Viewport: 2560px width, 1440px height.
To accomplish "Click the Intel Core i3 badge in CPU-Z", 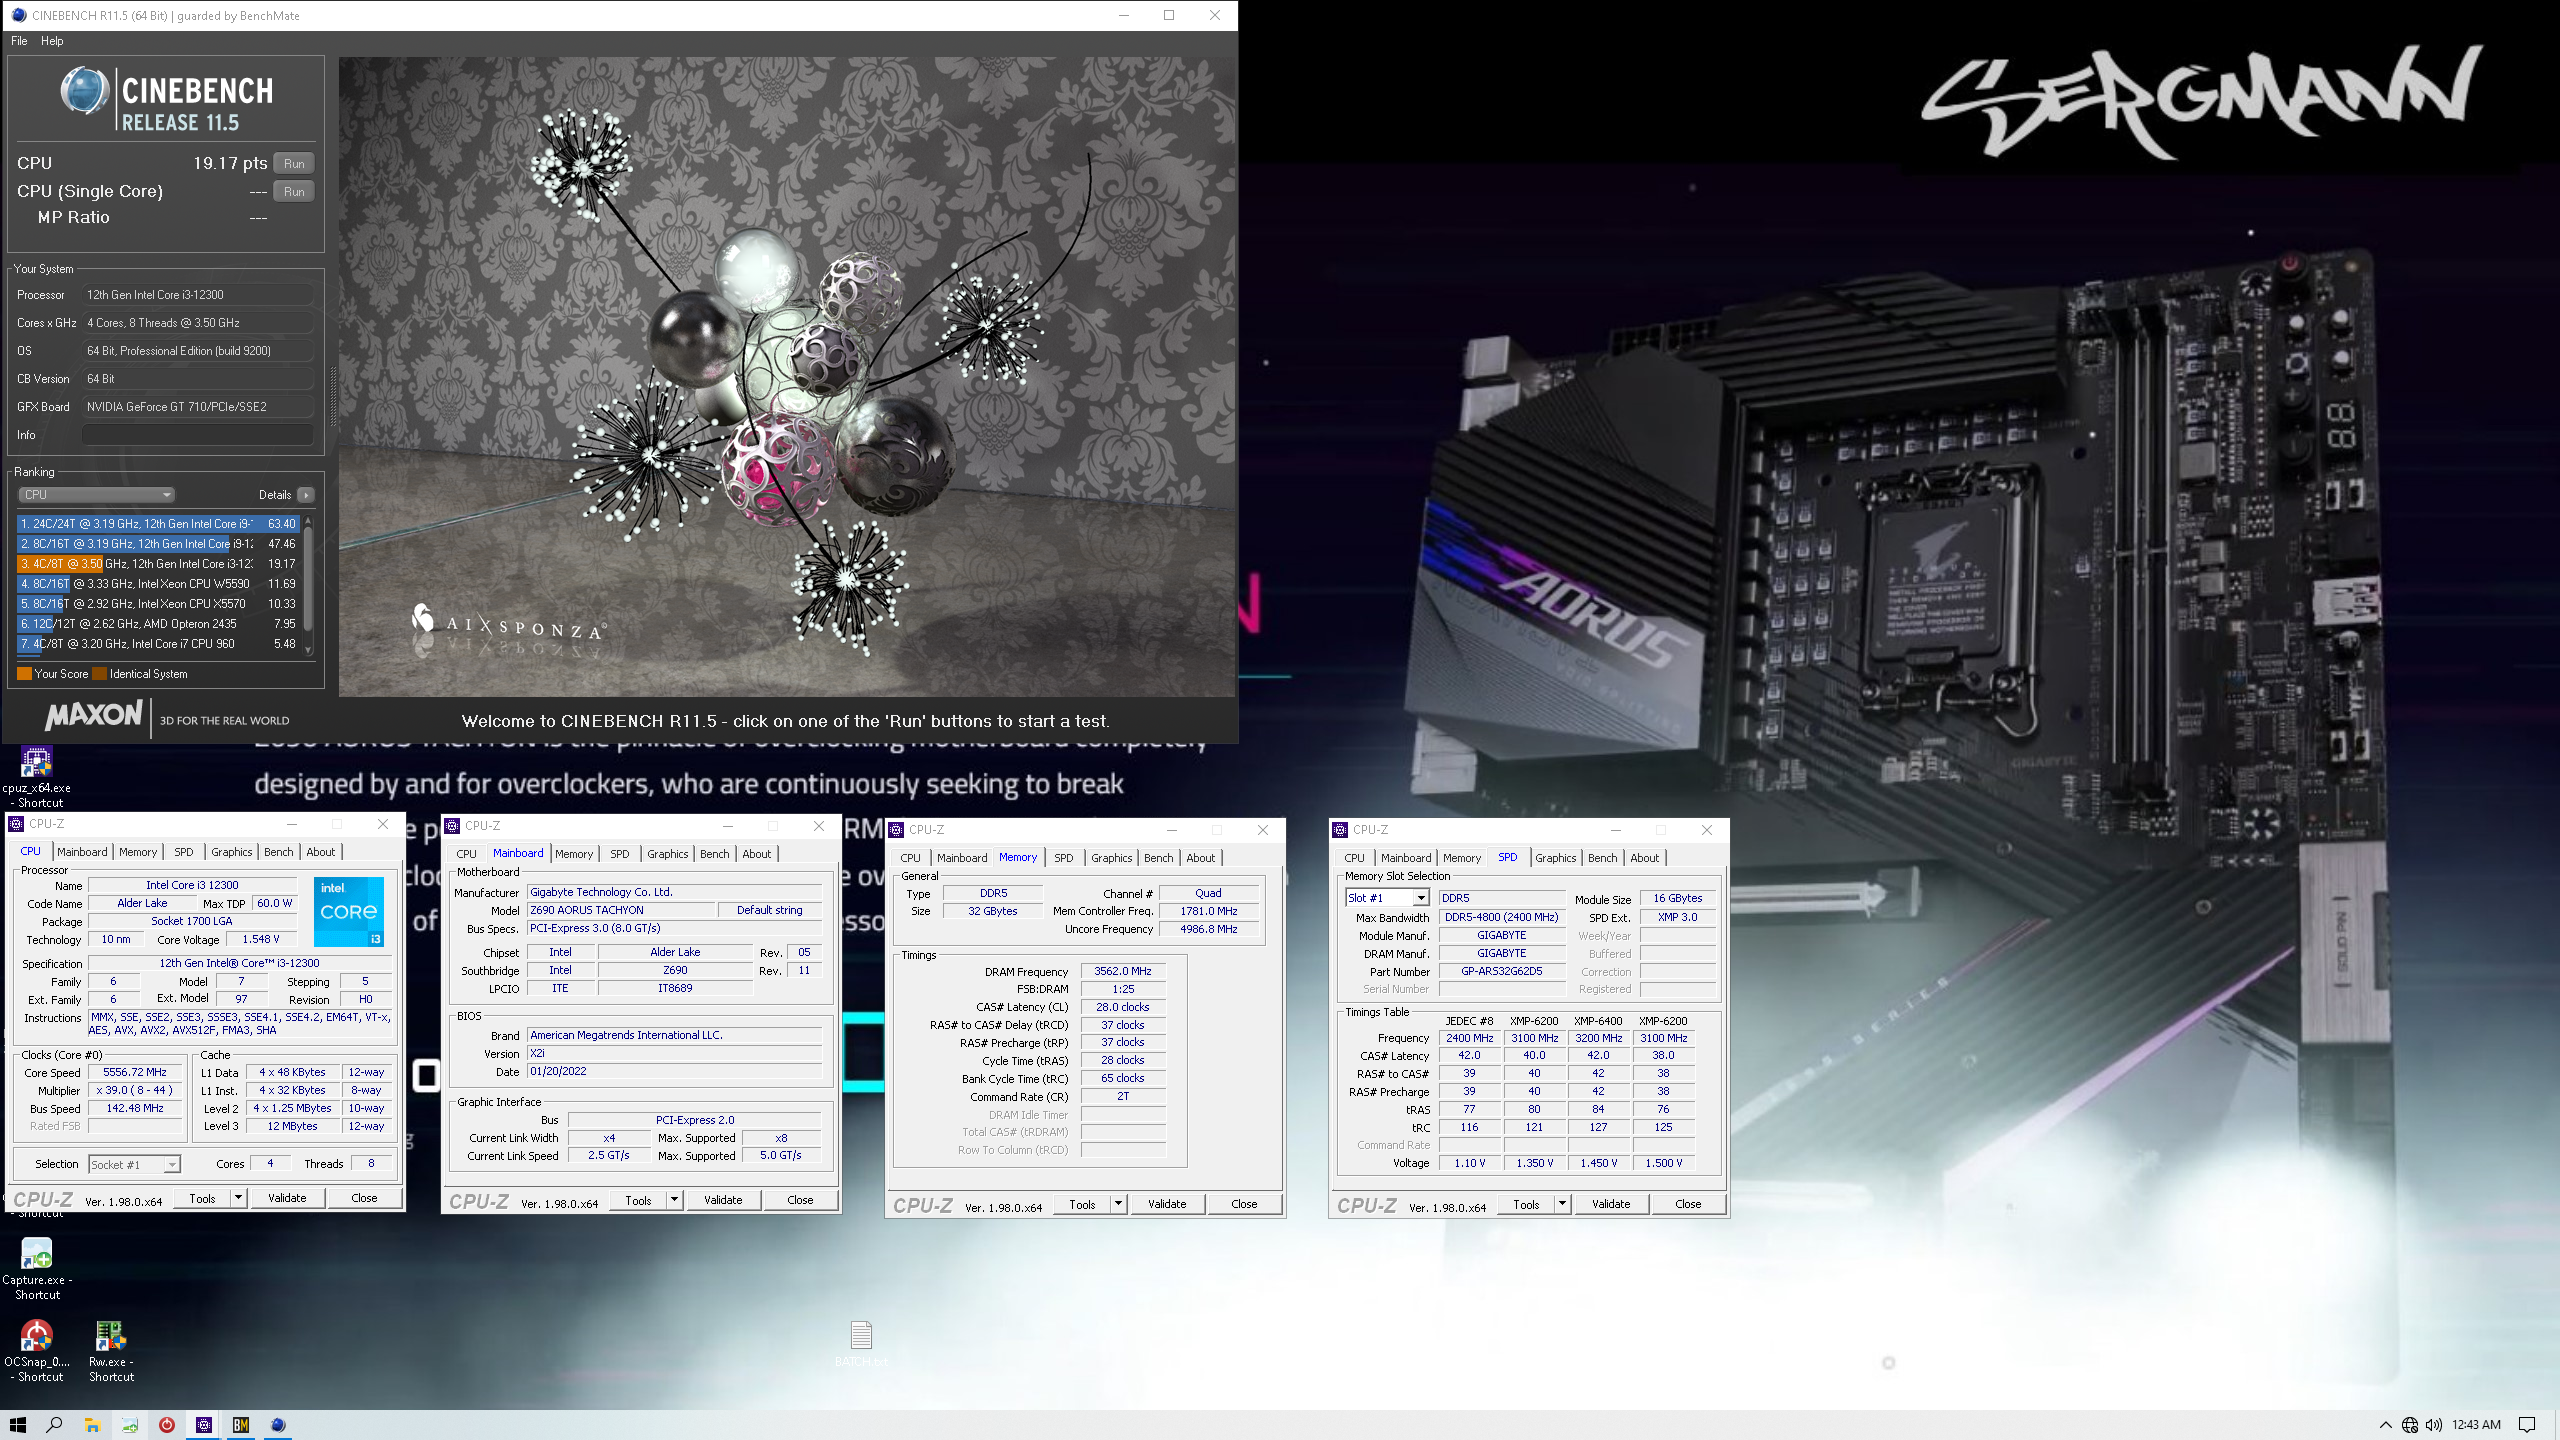I will coord(349,911).
